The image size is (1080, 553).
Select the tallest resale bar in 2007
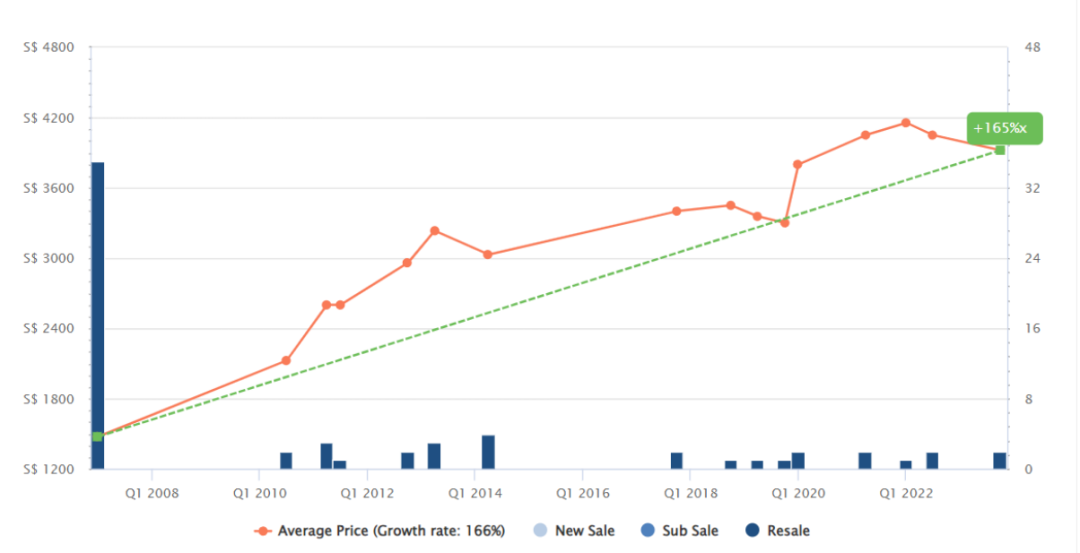tap(98, 315)
